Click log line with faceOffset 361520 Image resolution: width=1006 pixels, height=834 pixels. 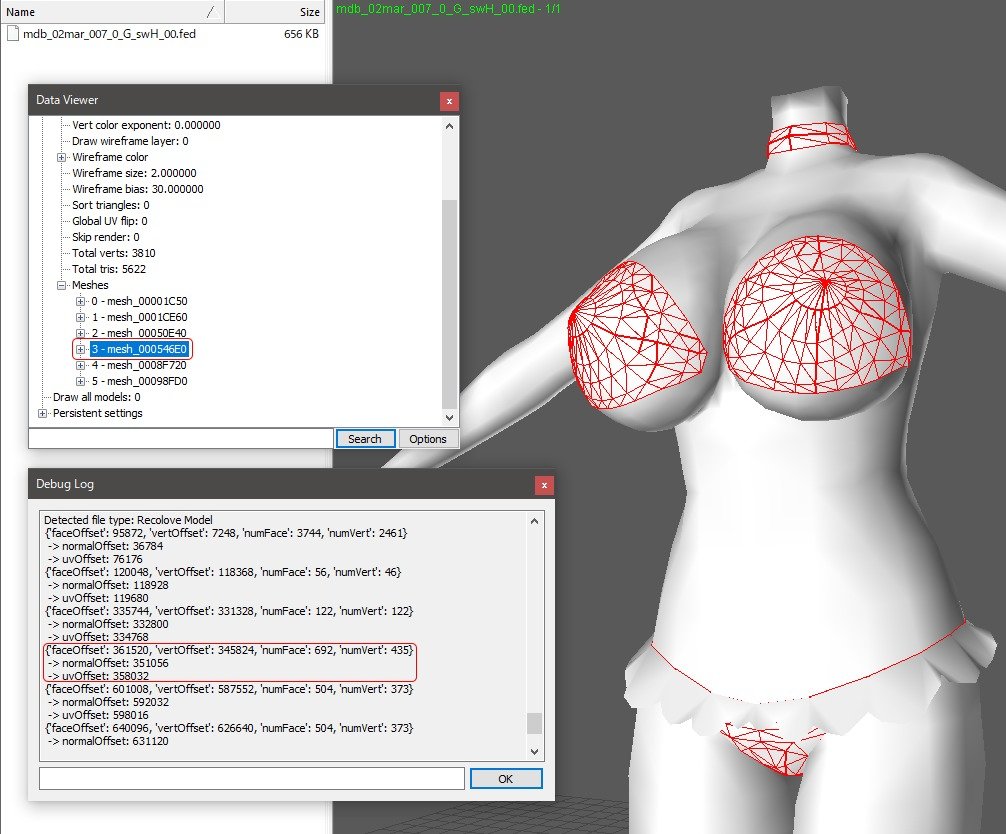[229, 650]
